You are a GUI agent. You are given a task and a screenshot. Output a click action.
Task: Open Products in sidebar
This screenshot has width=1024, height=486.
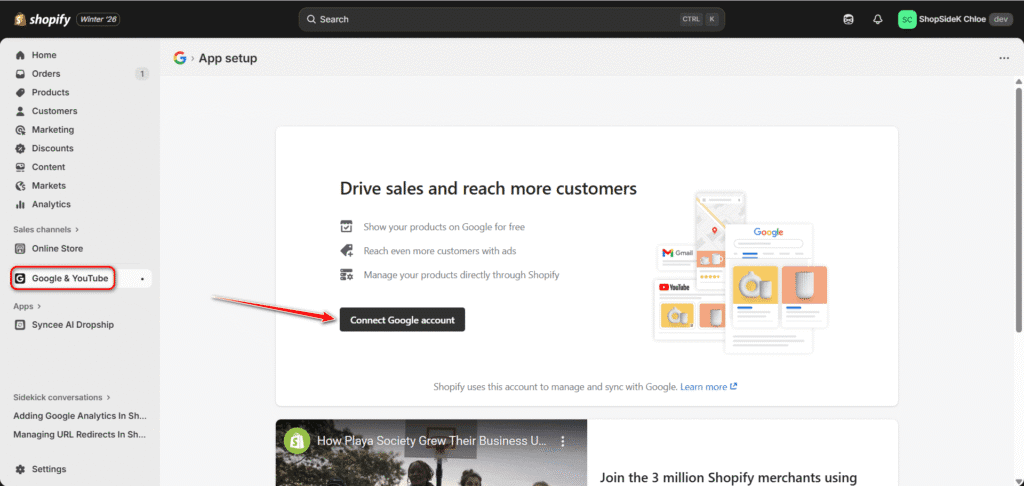click(50, 92)
